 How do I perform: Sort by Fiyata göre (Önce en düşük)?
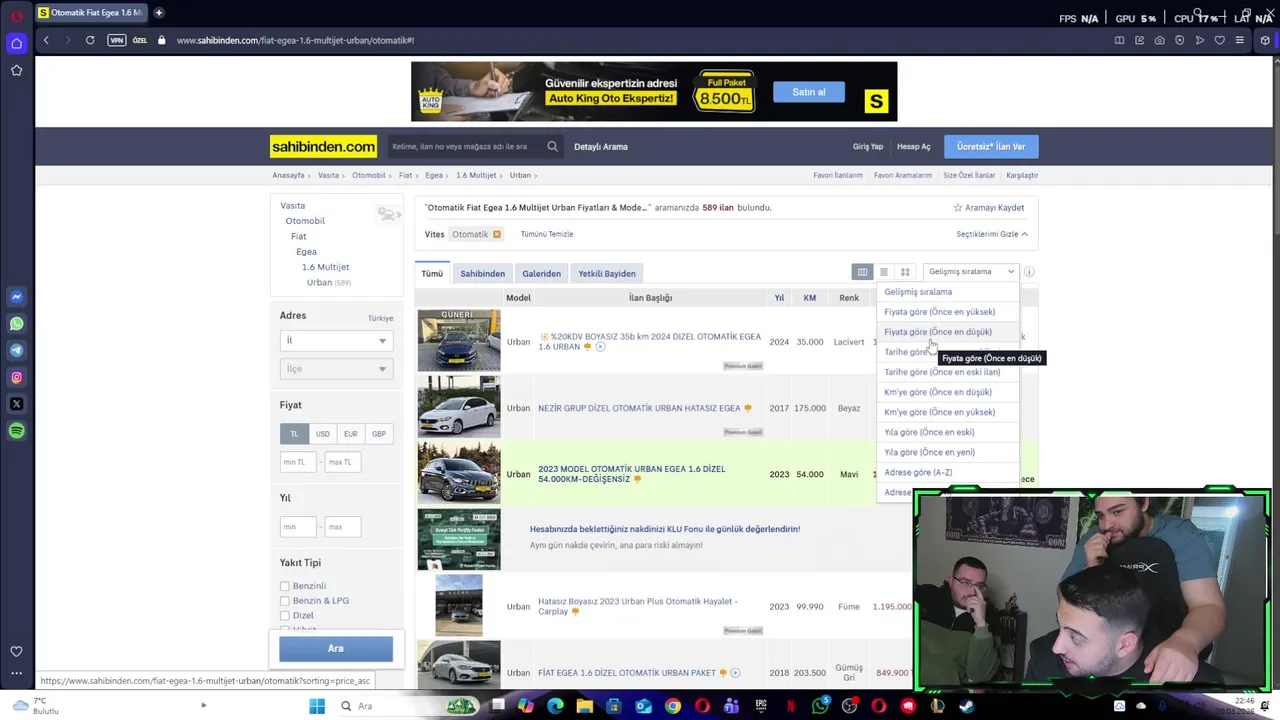click(x=938, y=332)
